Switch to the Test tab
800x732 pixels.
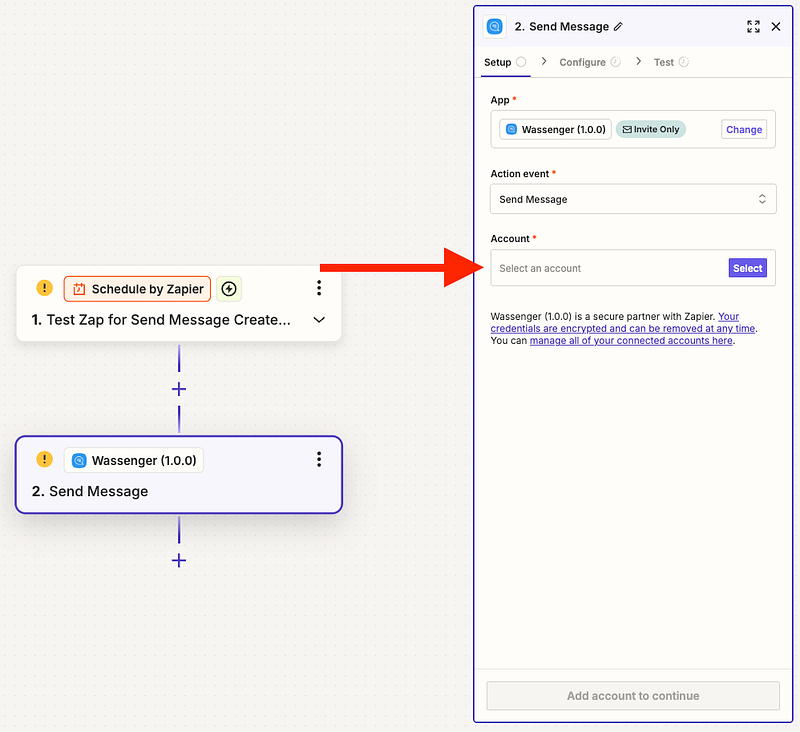[664, 62]
